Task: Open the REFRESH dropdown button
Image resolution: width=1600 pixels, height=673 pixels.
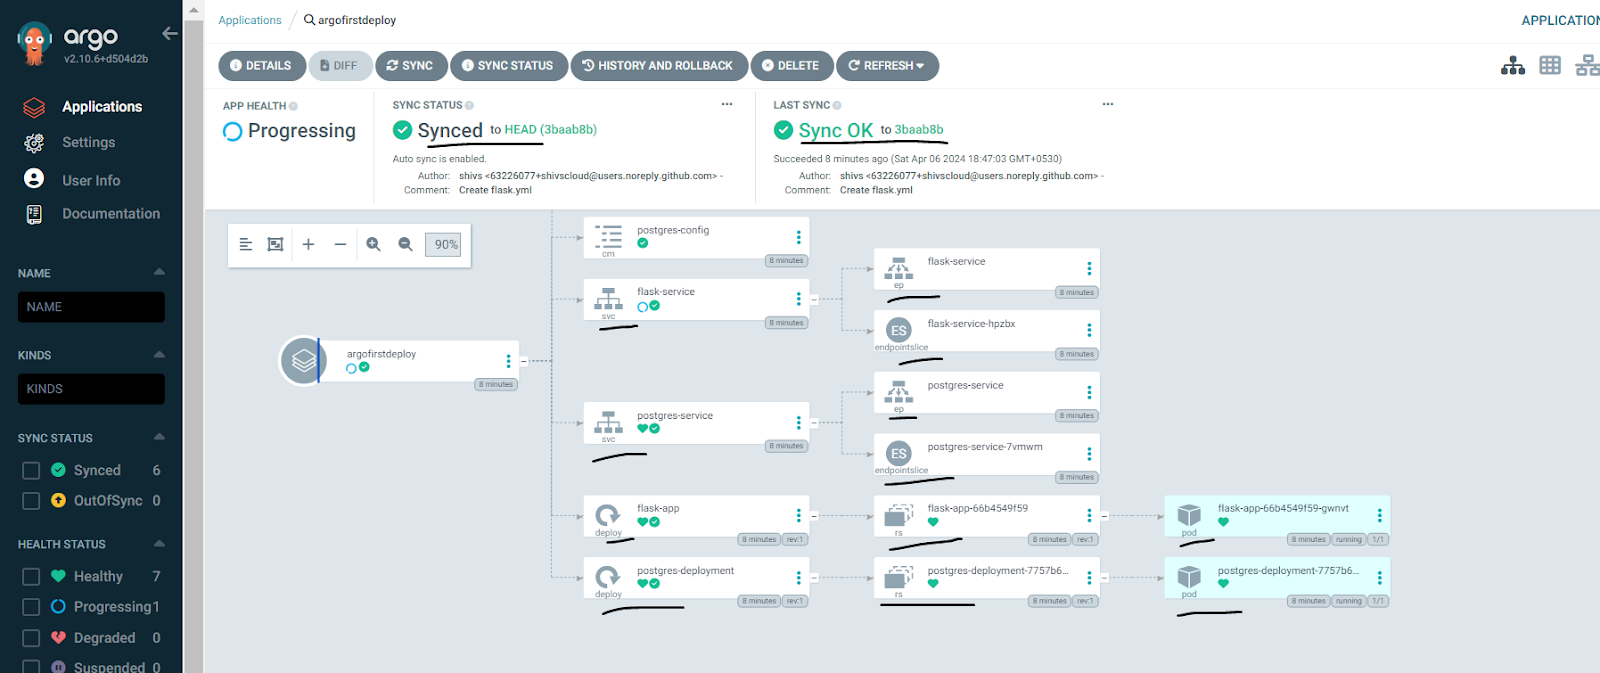Action: pyautogui.click(x=887, y=66)
